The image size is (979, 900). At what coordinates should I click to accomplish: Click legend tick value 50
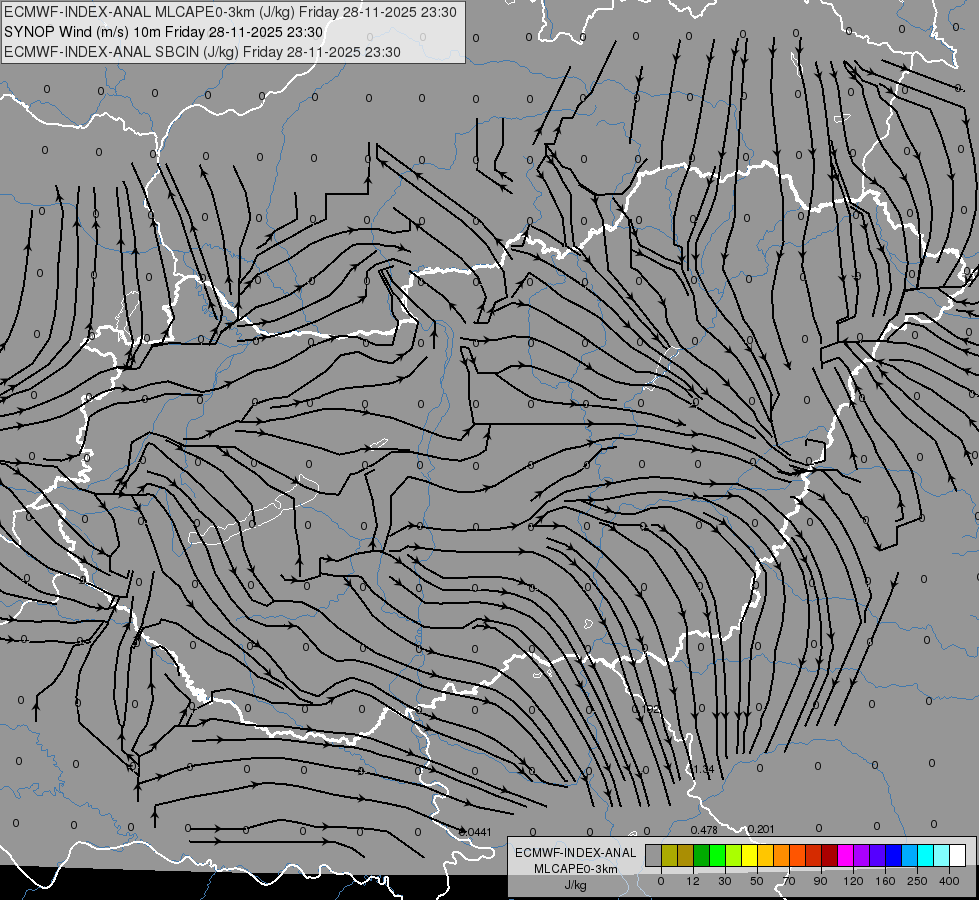click(757, 881)
